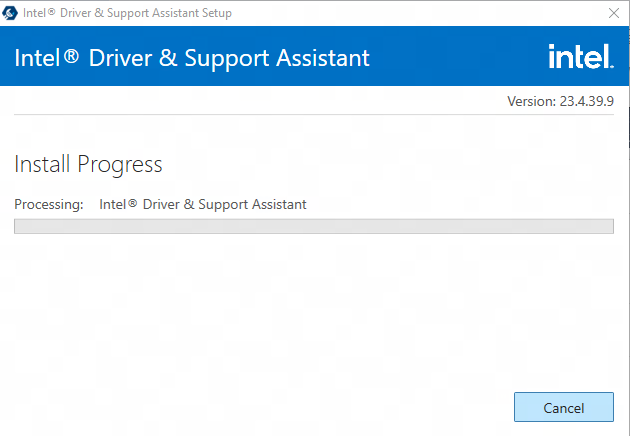Click the window title text in the title bar

coord(127,13)
